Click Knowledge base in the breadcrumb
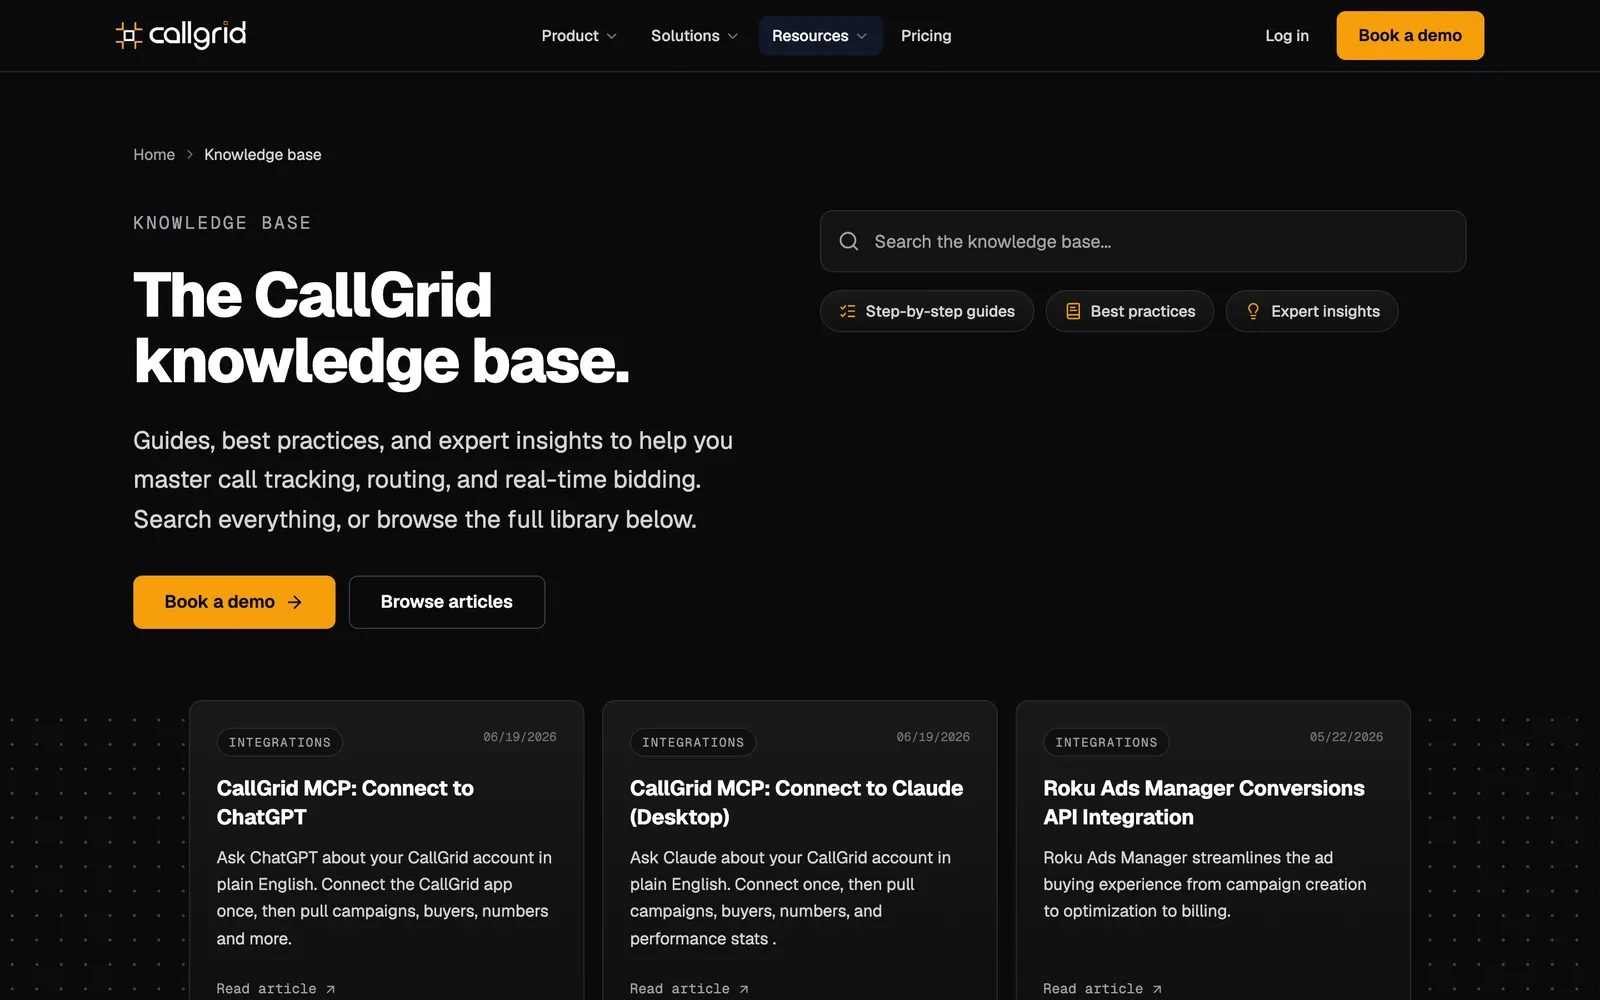1600x1000 pixels. coord(263,155)
